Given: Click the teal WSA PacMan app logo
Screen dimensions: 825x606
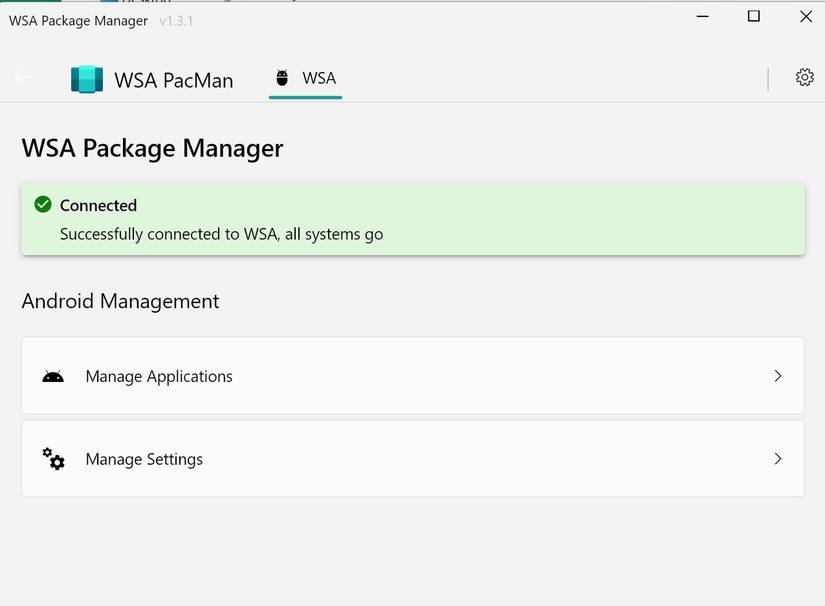Looking at the screenshot, I should pyautogui.click(x=87, y=77).
